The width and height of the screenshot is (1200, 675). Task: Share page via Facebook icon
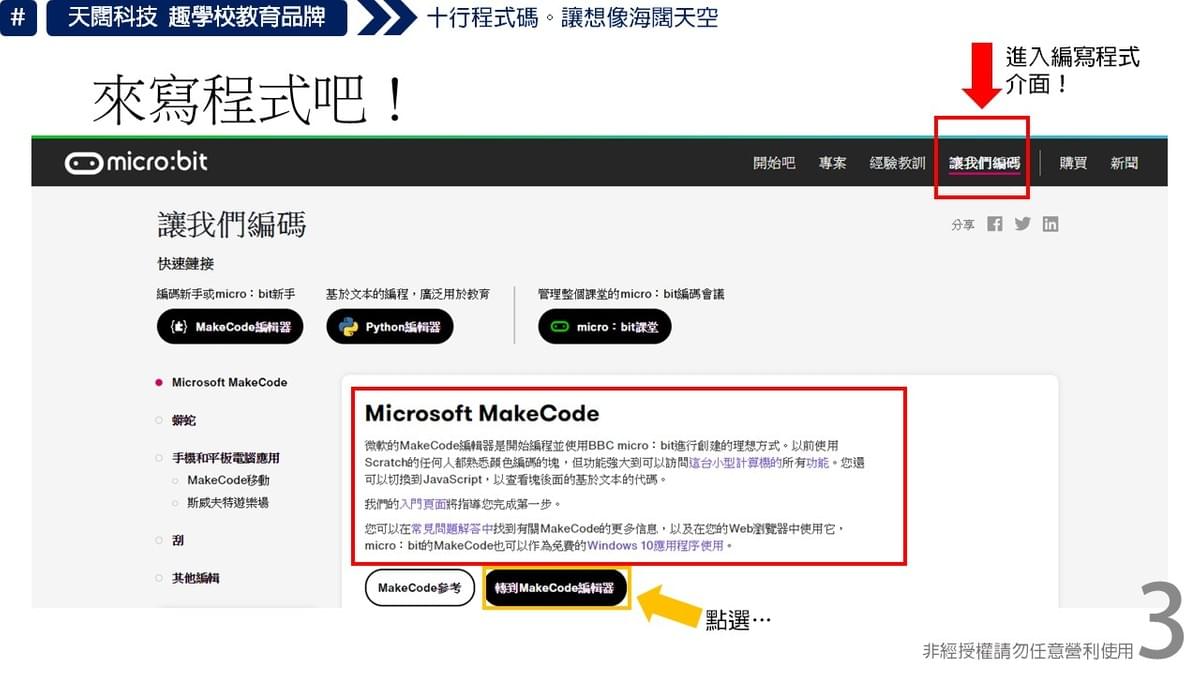[994, 224]
